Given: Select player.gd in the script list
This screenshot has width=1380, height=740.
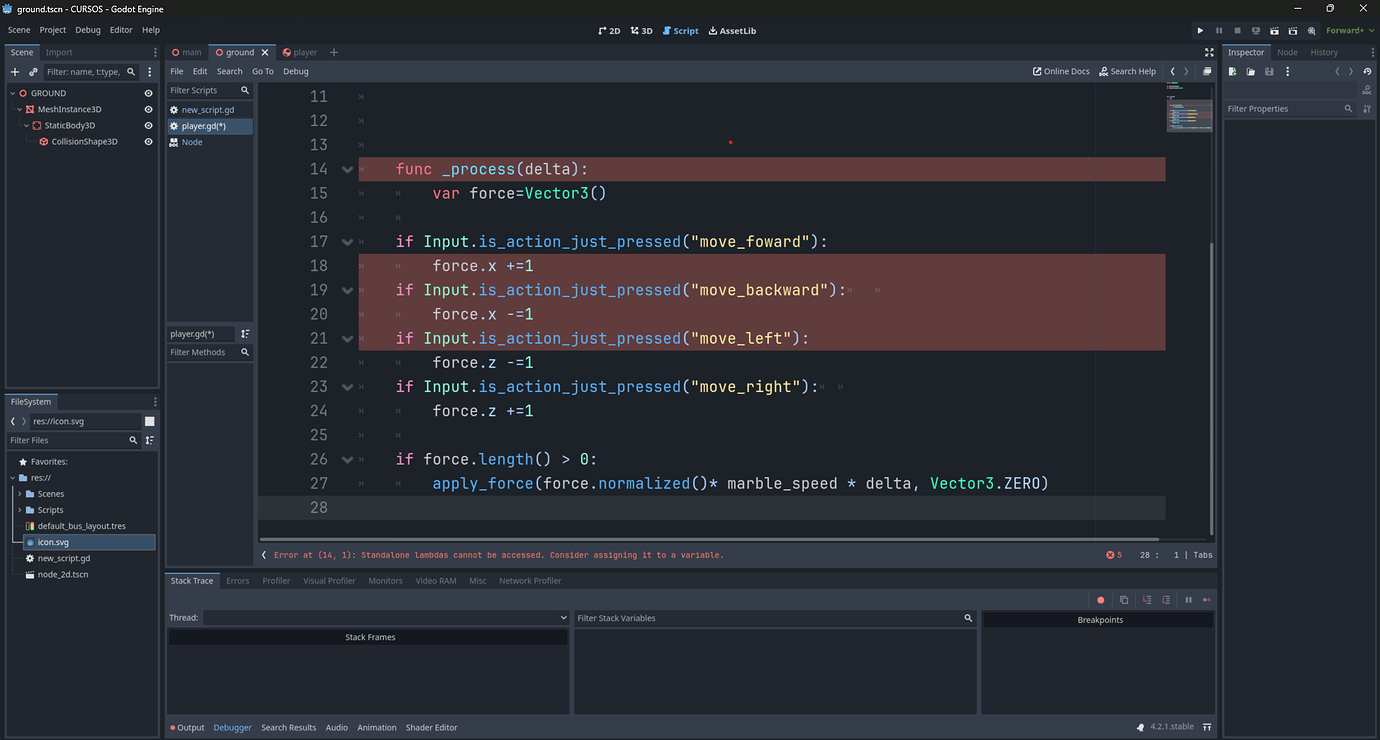Looking at the screenshot, I should pyautogui.click(x=203, y=126).
